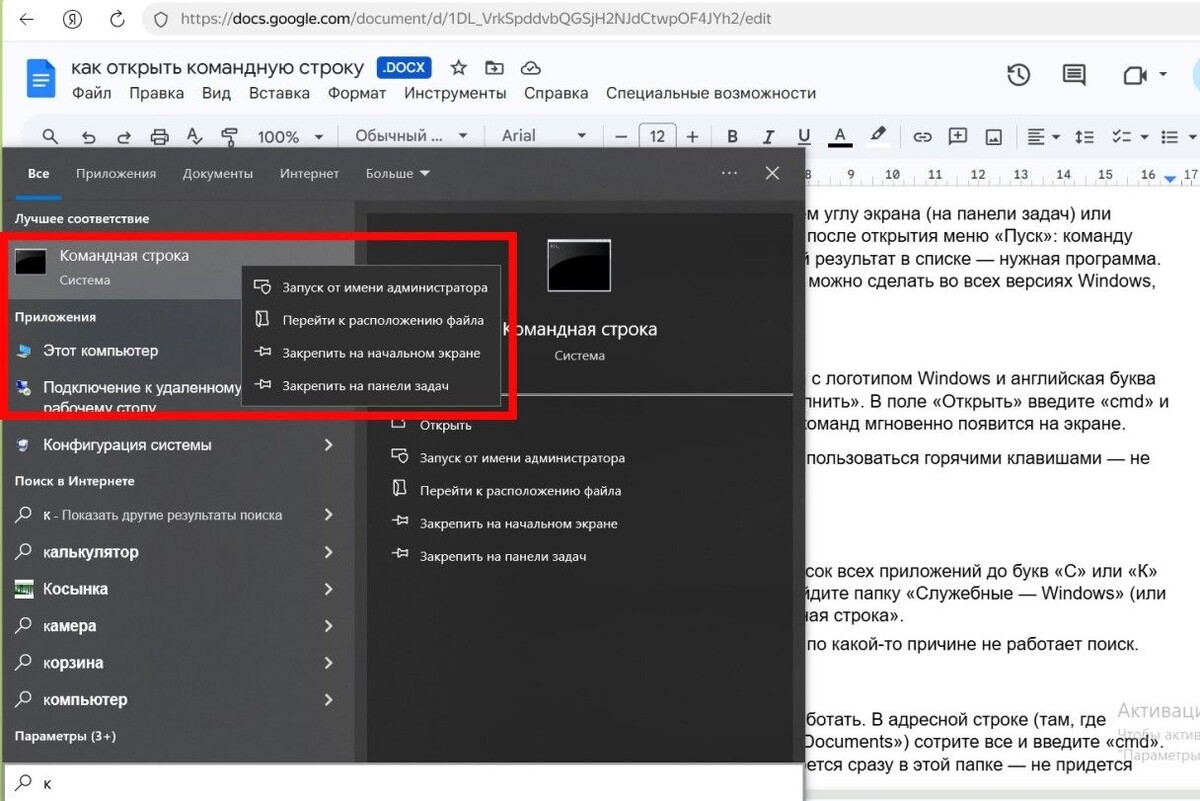Image resolution: width=1200 pixels, height=801 pixels.
Task: Open the checklist dropdown
Action: (1128, 136)
